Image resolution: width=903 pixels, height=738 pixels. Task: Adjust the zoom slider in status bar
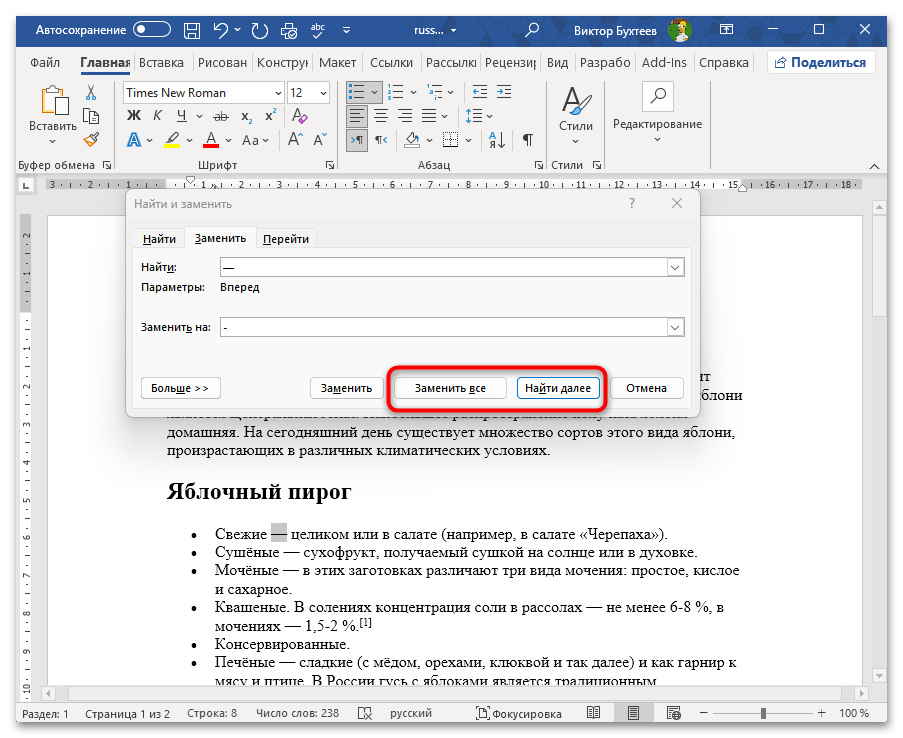[763, 714]
